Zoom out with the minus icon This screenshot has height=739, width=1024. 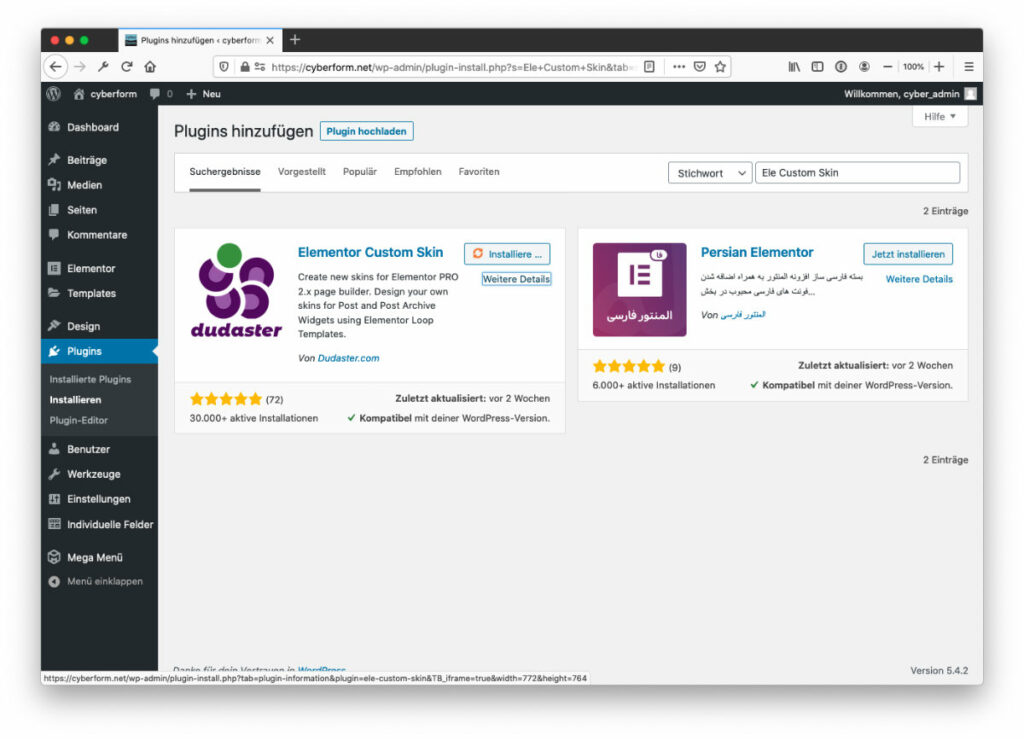[888, 67]
